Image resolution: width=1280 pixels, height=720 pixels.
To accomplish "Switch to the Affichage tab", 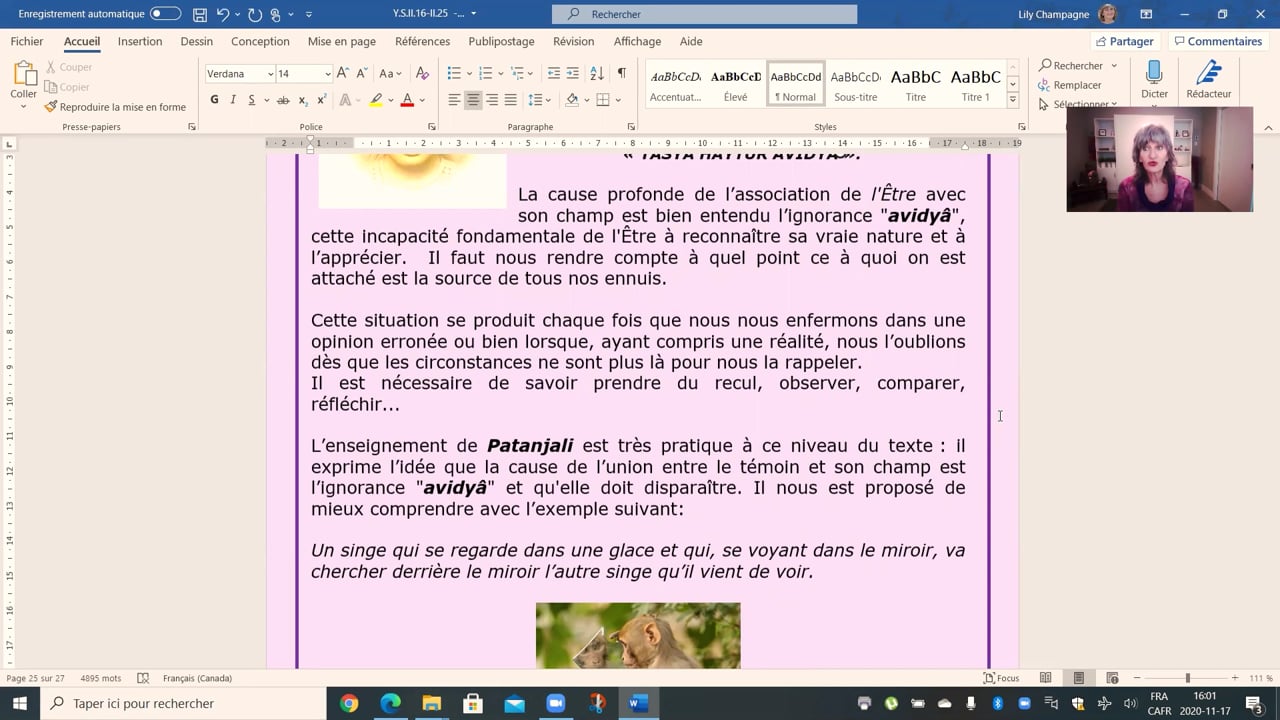I will 637,41.
